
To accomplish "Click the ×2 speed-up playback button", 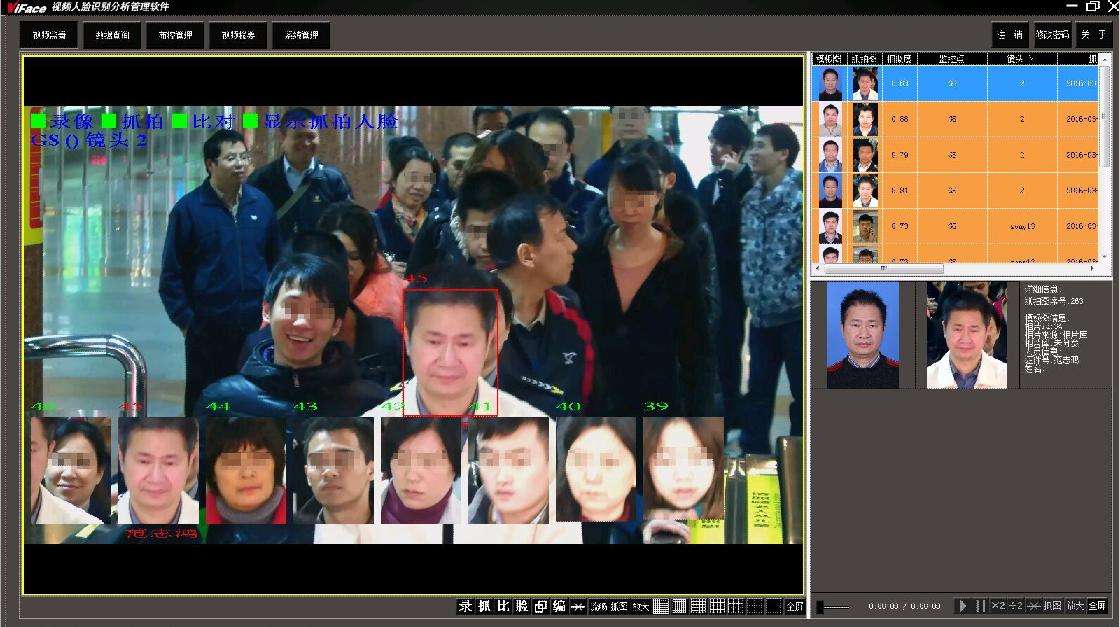I will click(x=998, y=606).
